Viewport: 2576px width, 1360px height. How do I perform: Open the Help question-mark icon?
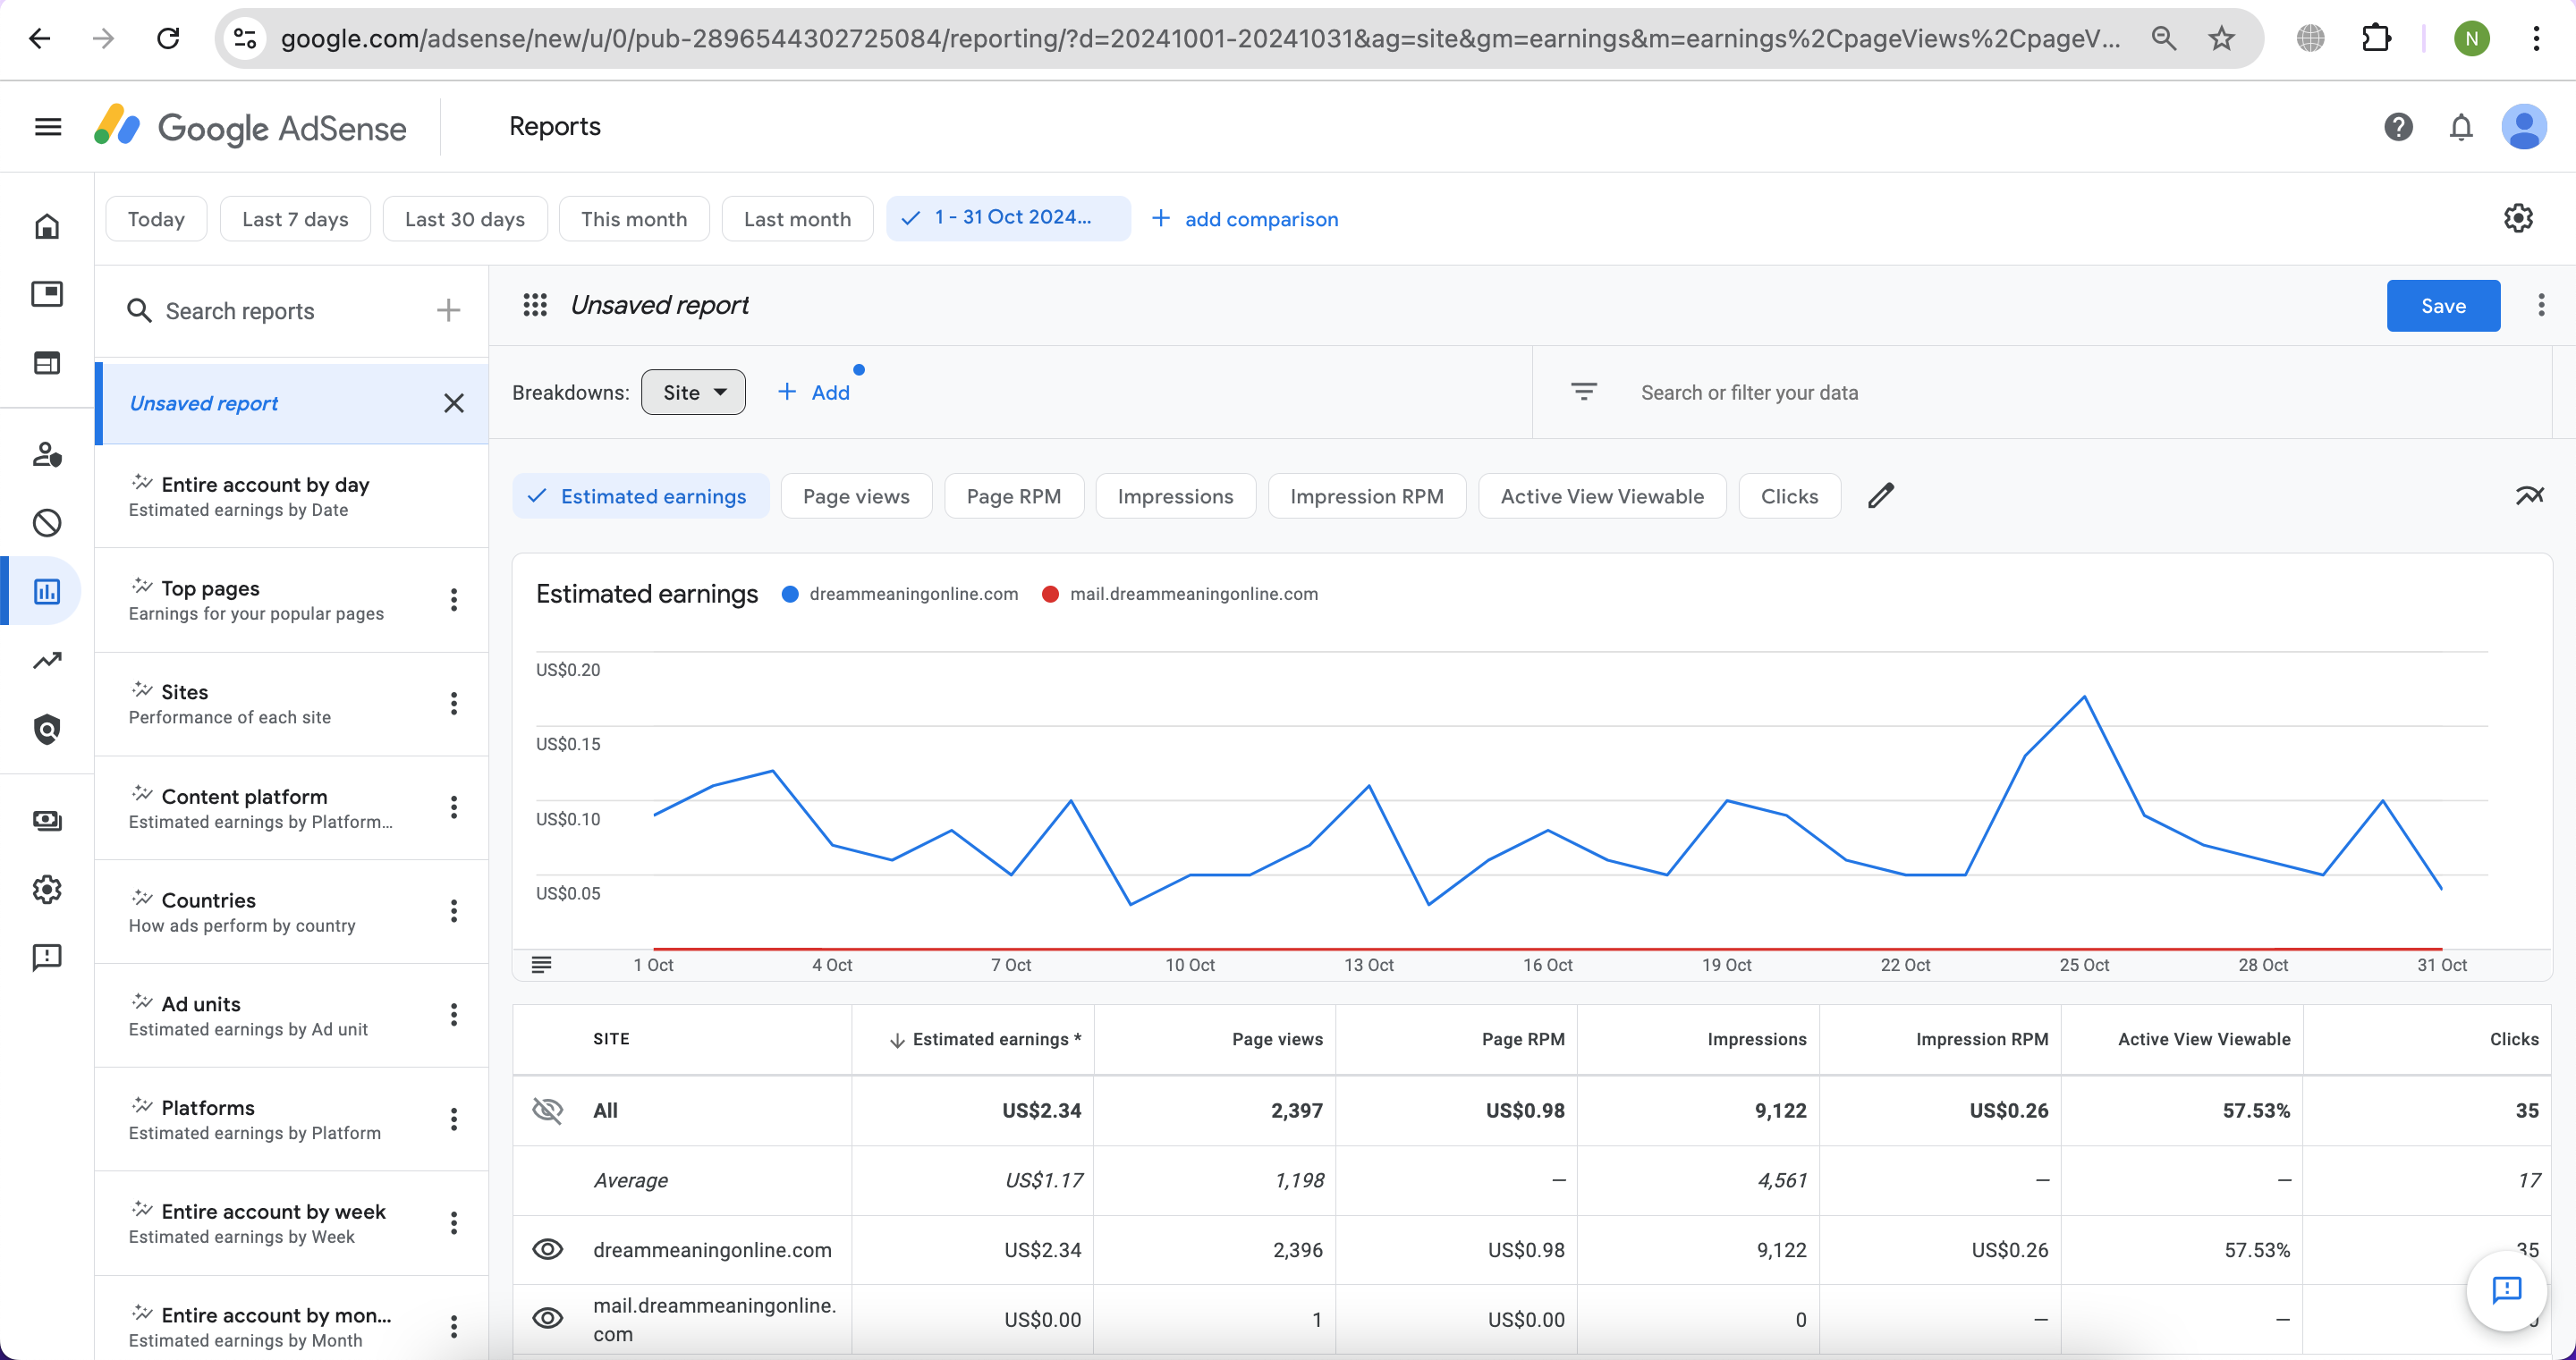pos(2398,127)
